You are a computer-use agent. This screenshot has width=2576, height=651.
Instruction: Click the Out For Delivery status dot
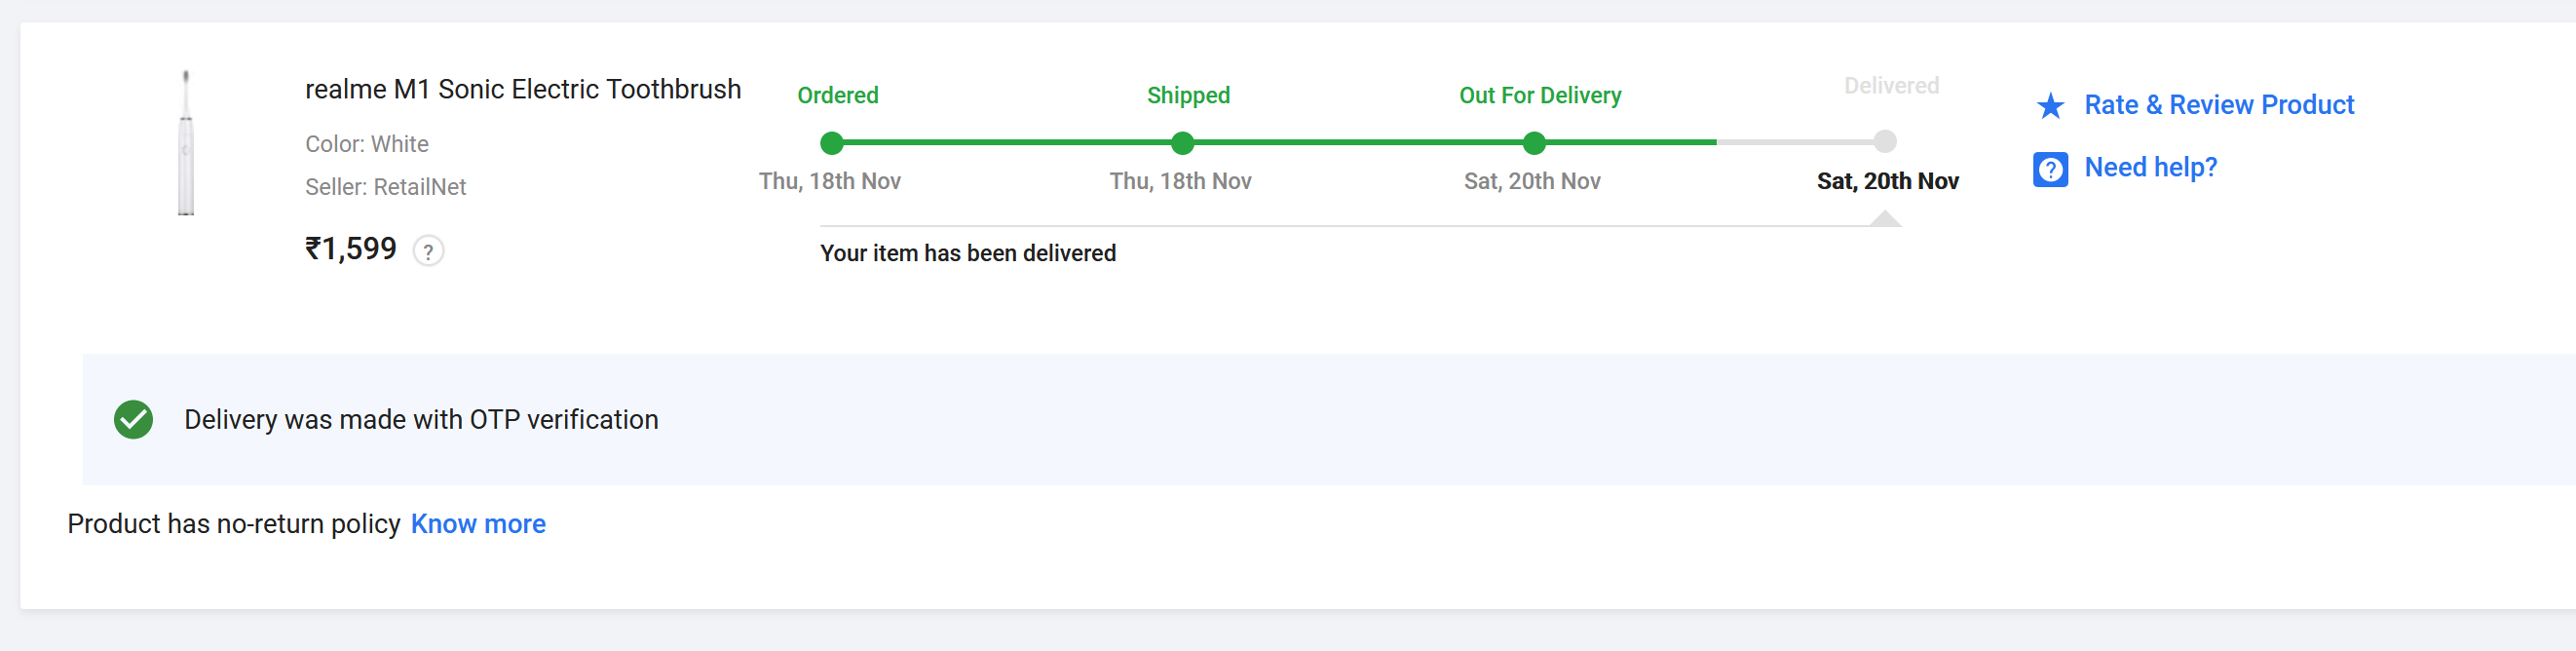pyautogui.click(x=1534, y=143)
